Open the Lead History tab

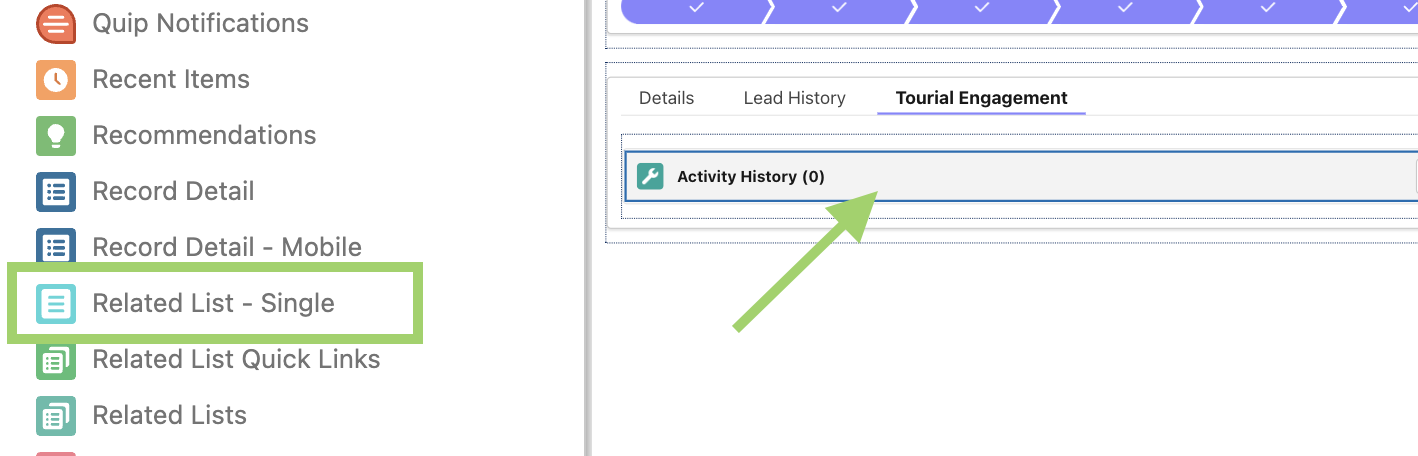(x=794, y=98)
